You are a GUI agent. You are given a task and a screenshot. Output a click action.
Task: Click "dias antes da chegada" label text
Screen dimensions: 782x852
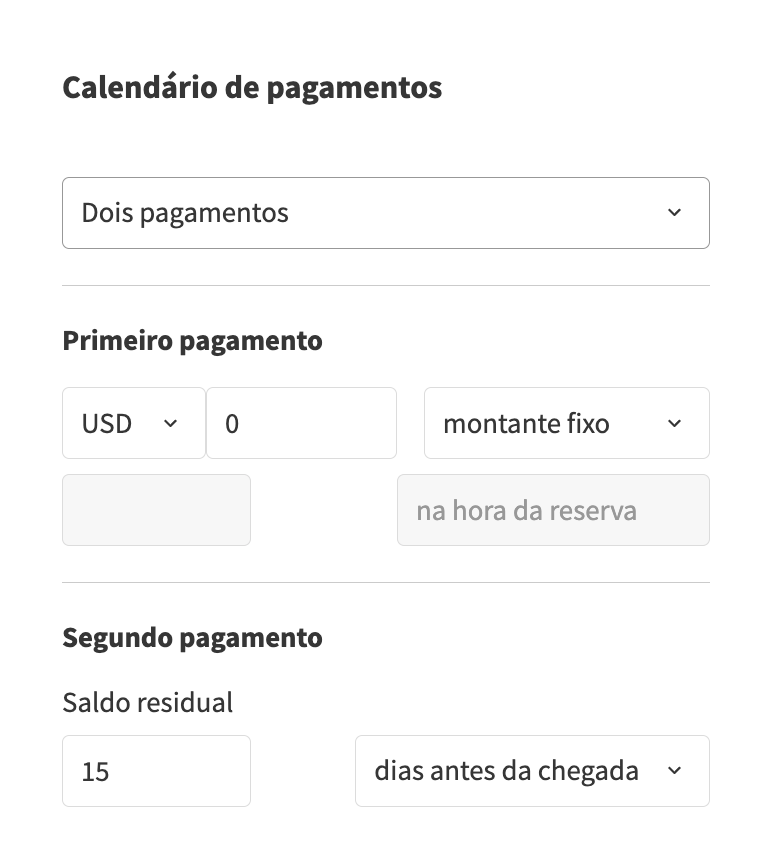[506, 770]
